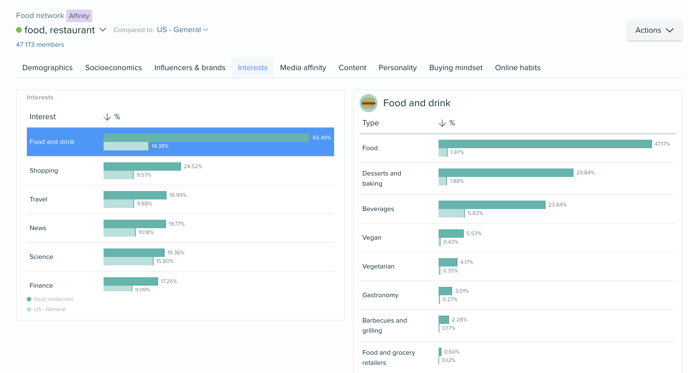Viewport: 688px width, 373px height.
Task: Expand the food, restaurant segment chevron
Action: pos(103,30)
